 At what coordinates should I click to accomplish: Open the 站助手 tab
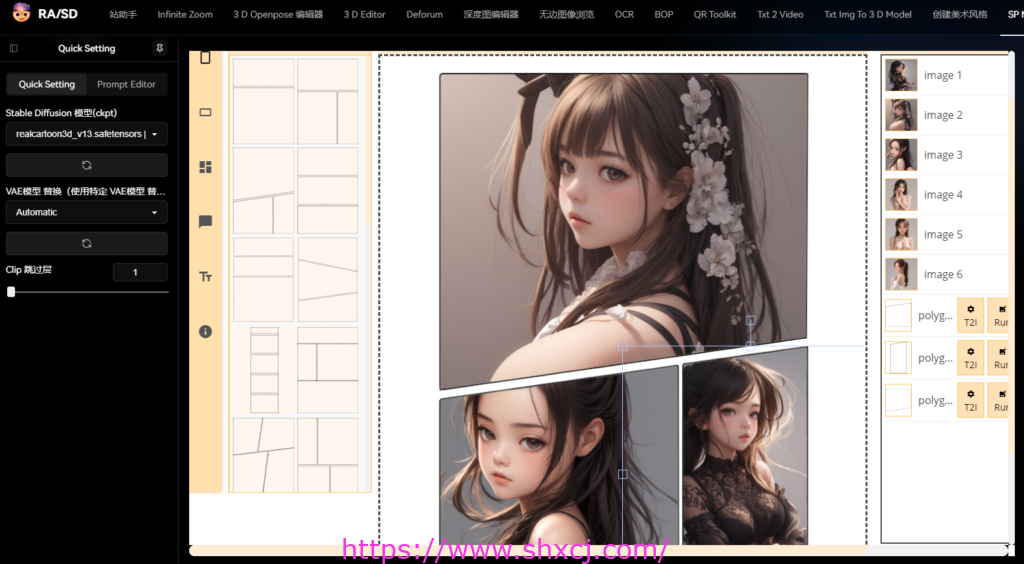coord(123,14)
